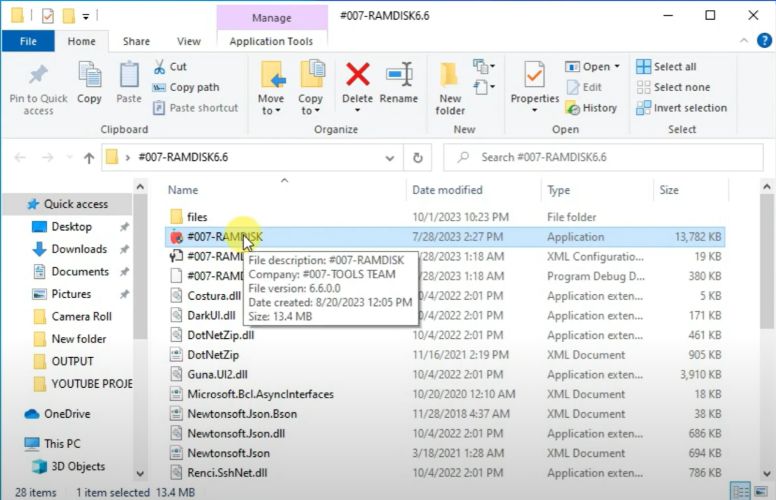The width and height of the screenshot is (776, 500).
Task: Sort by the Name column header
Action: coord(183,190)
